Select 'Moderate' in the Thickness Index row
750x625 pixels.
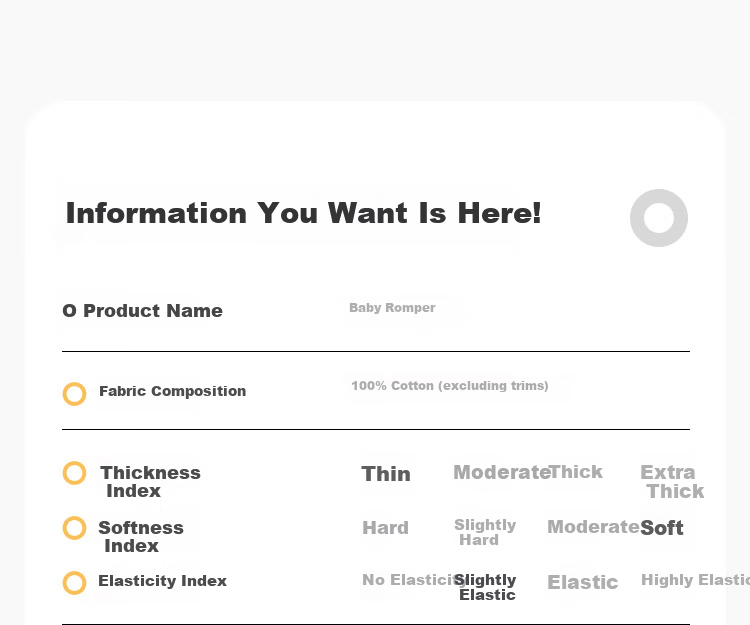(501, 472)
